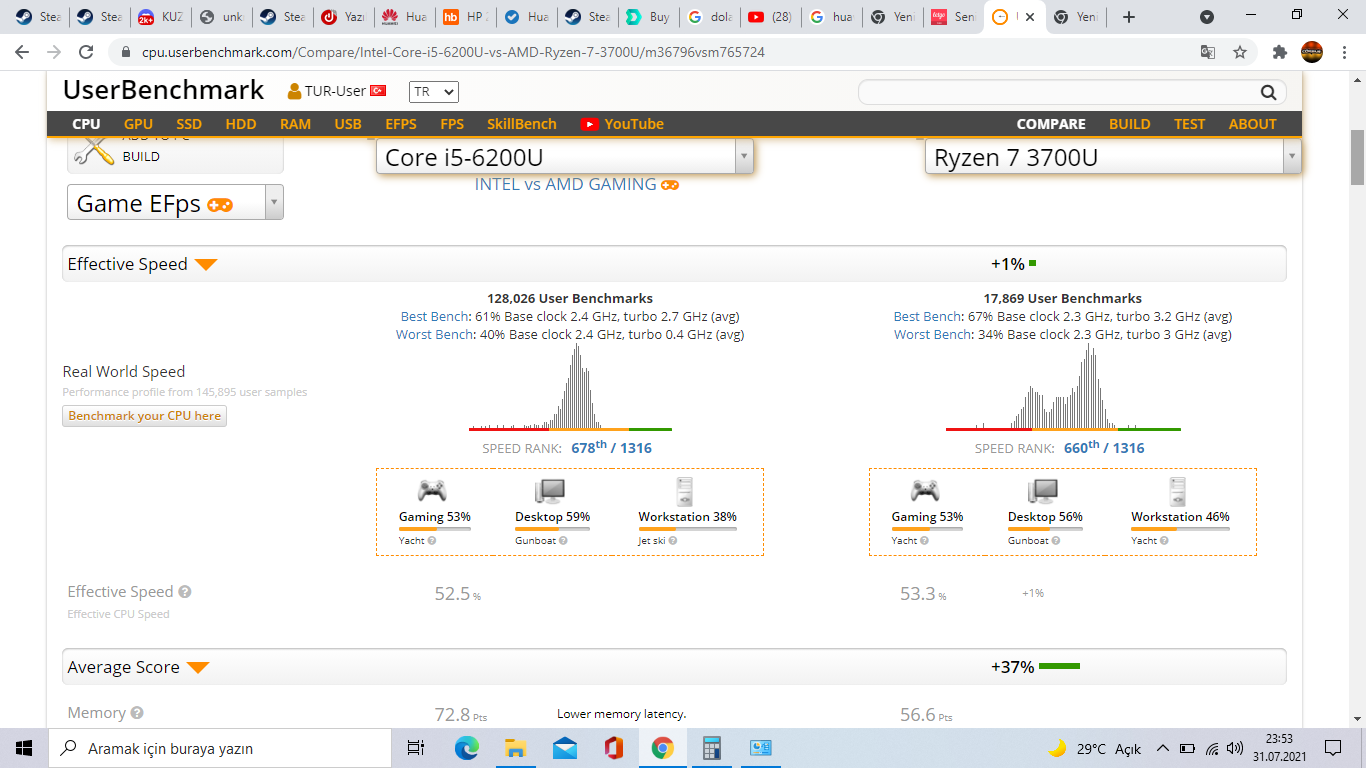Click the volume icon in the system tray
This screenshot has width=1366, height=768.
click(1235, 748)
